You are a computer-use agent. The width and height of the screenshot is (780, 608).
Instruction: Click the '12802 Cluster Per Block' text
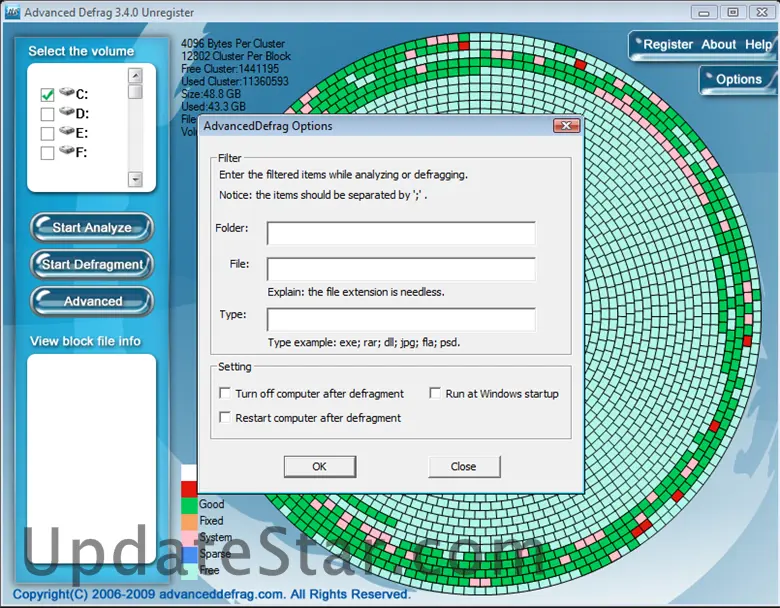point(236,56)
